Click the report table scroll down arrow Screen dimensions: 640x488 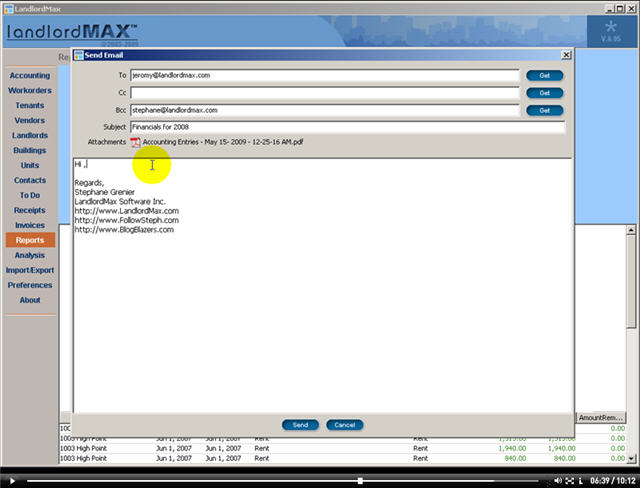(631, 459)
